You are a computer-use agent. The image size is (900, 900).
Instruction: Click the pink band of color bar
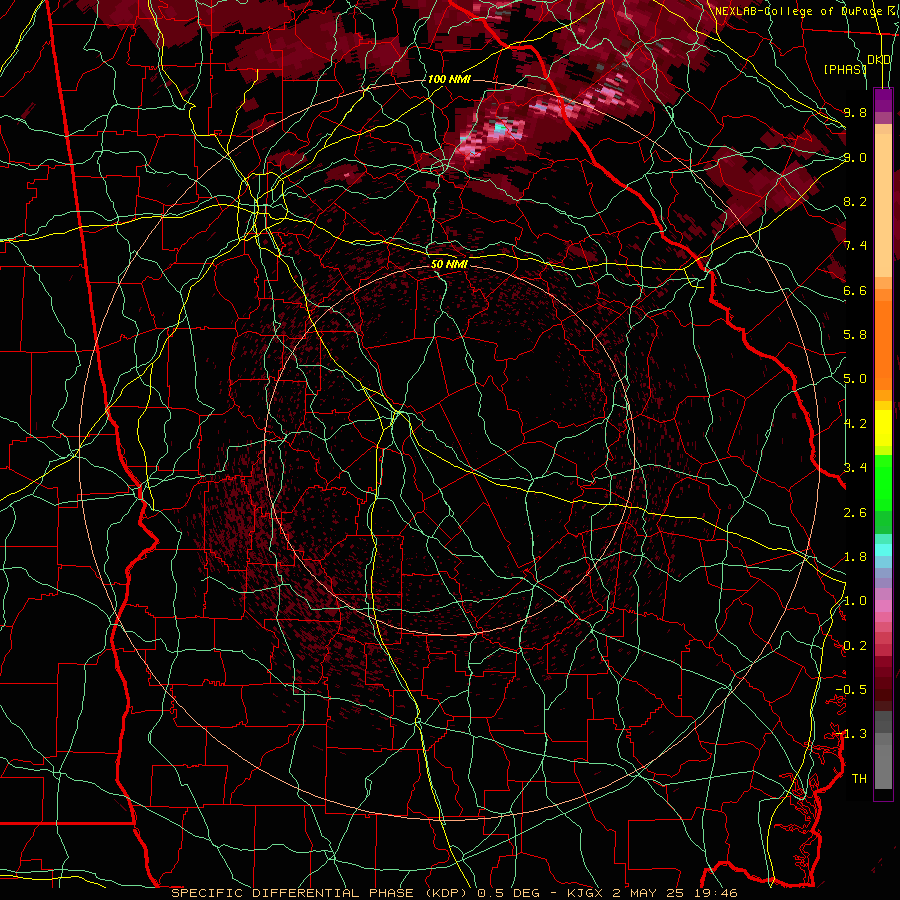883,606
